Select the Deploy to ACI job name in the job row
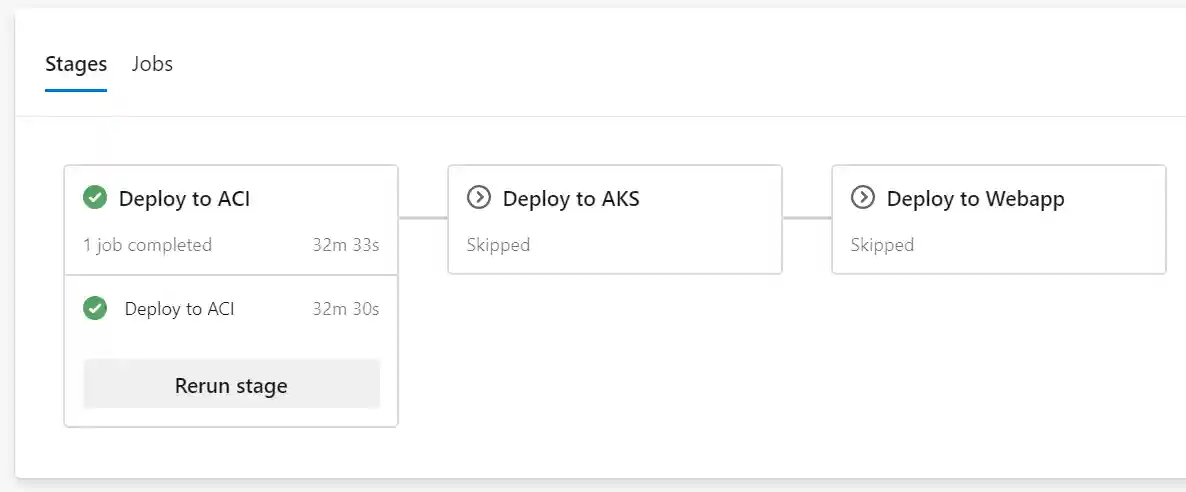1186x492 pixels. [x=179, y=309]
